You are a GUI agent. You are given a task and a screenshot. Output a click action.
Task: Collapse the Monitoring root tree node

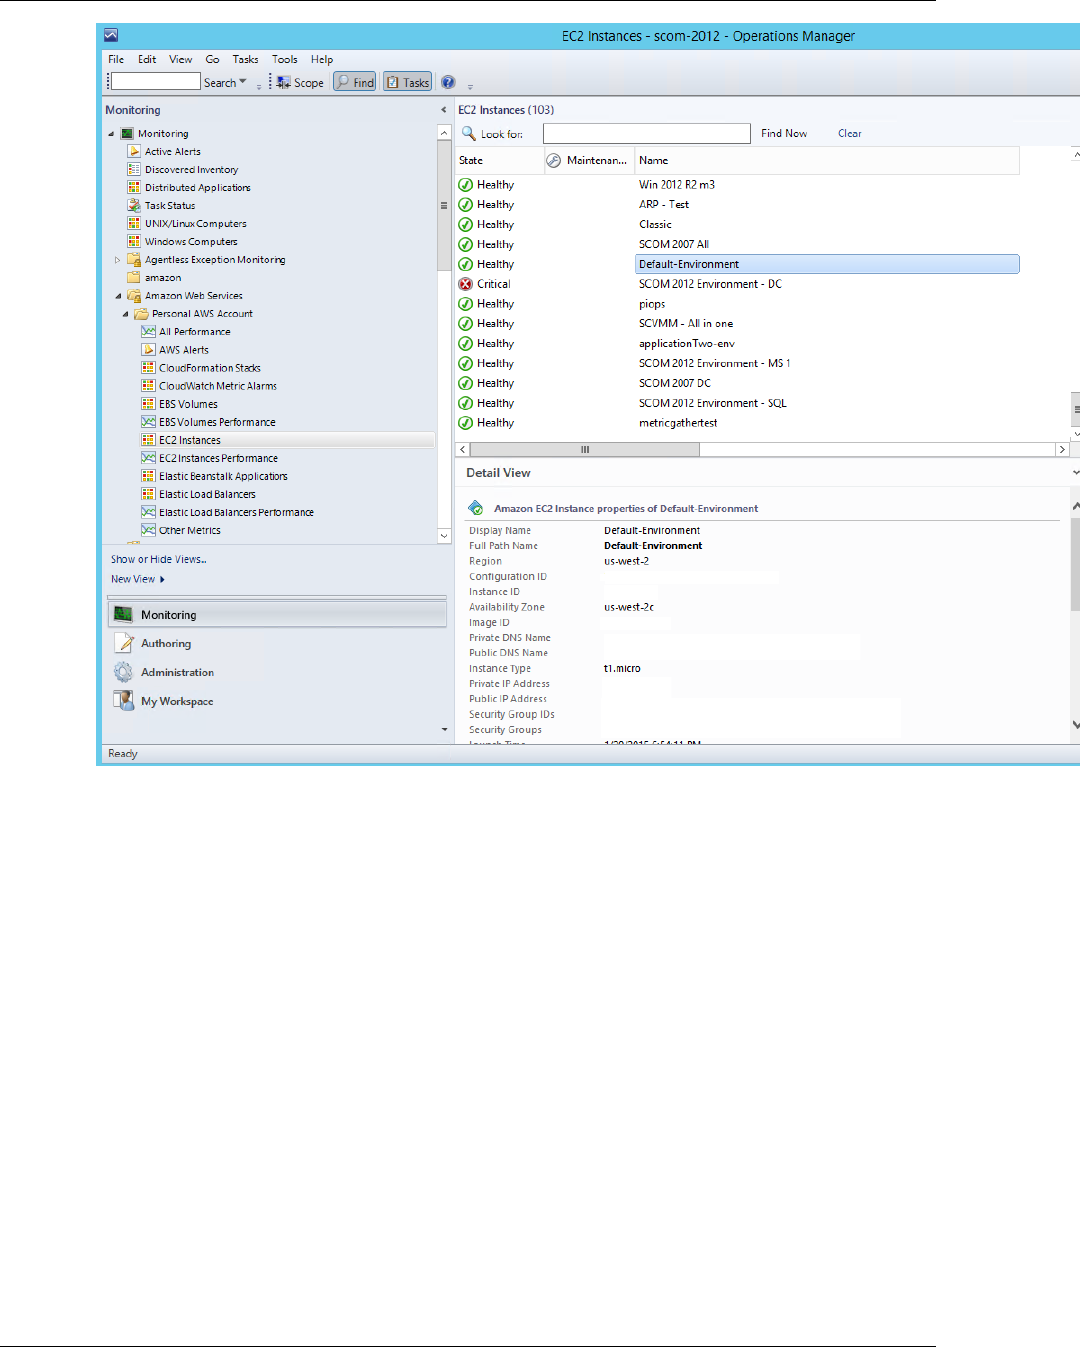pyautogui.click(x=111, y=134)
